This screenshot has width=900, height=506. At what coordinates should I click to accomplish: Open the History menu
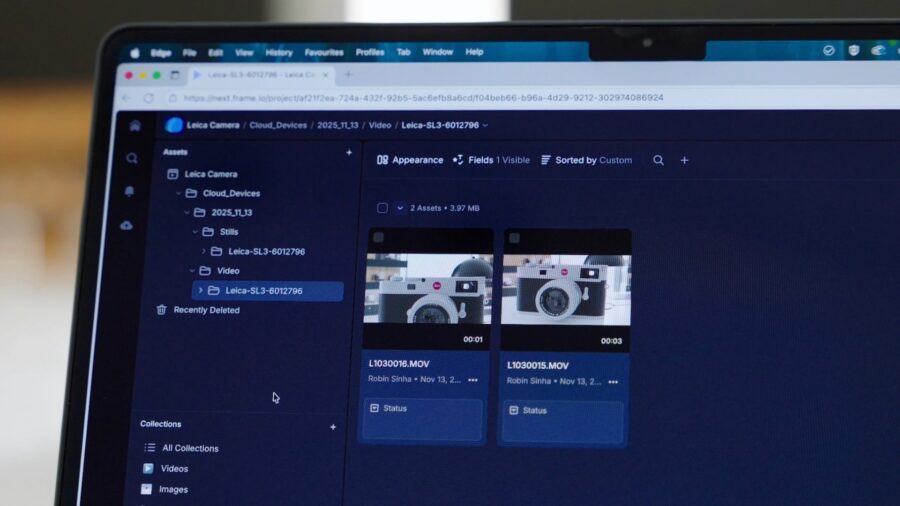(279, 53)
